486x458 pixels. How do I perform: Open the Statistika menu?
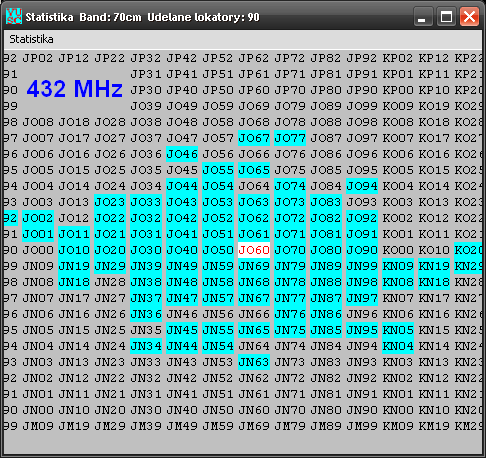point(31,39)
